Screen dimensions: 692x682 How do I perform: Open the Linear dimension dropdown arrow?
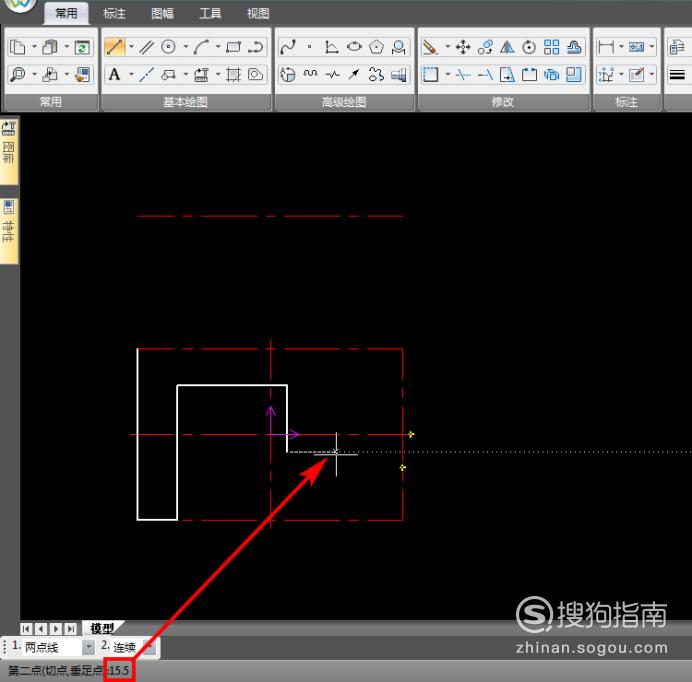[x=621, y=47]
